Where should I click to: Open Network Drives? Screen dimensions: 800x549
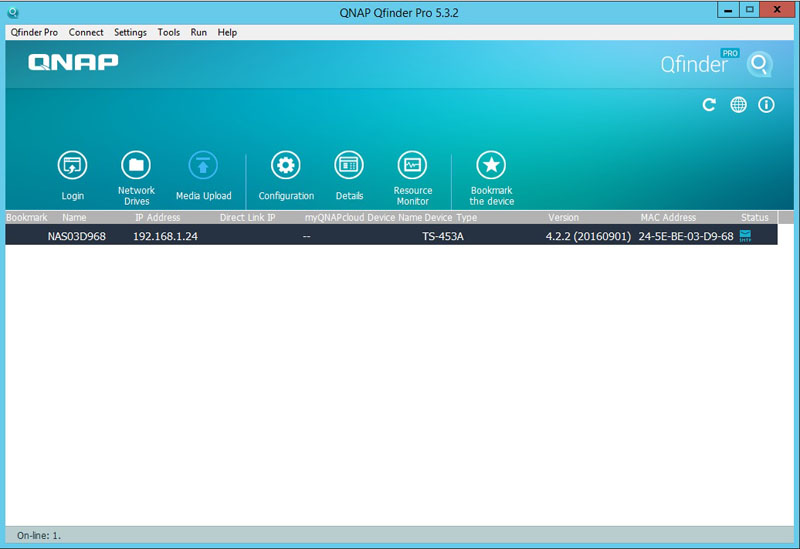click(x=136, y=166)
